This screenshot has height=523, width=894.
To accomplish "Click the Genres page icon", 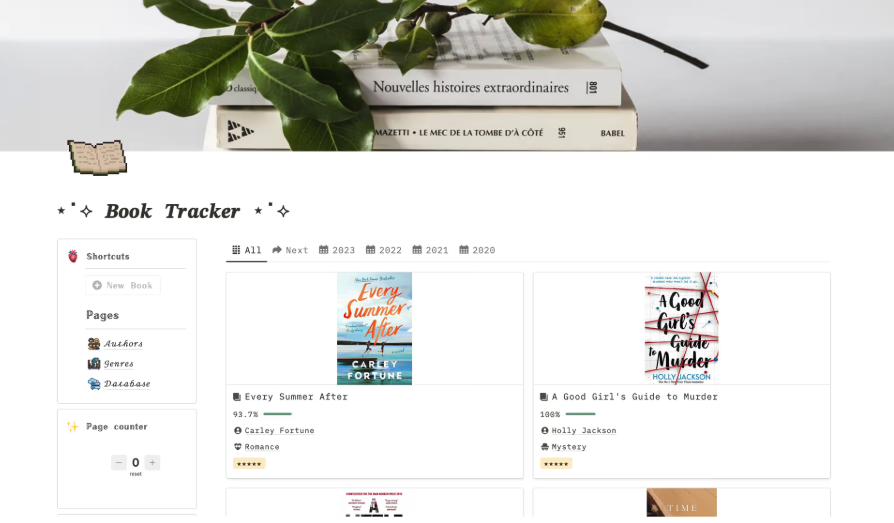I will (x=94, y=363).
